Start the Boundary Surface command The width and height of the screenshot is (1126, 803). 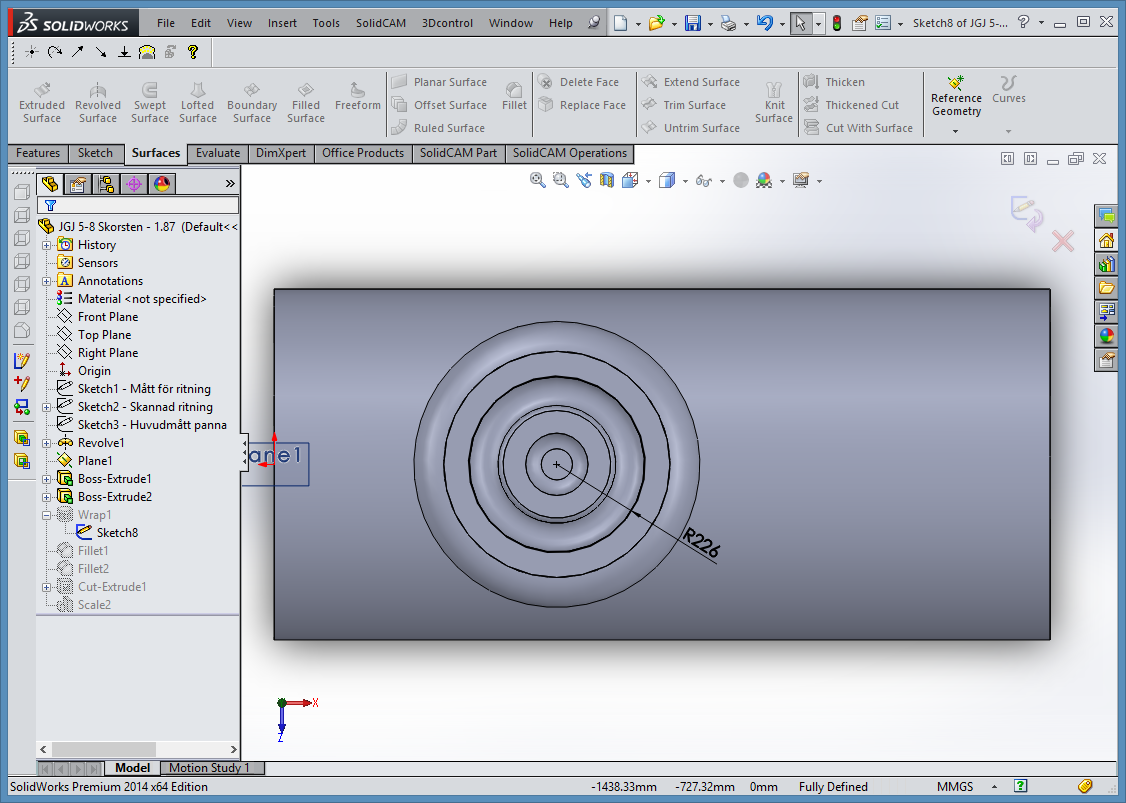(251, 102)
